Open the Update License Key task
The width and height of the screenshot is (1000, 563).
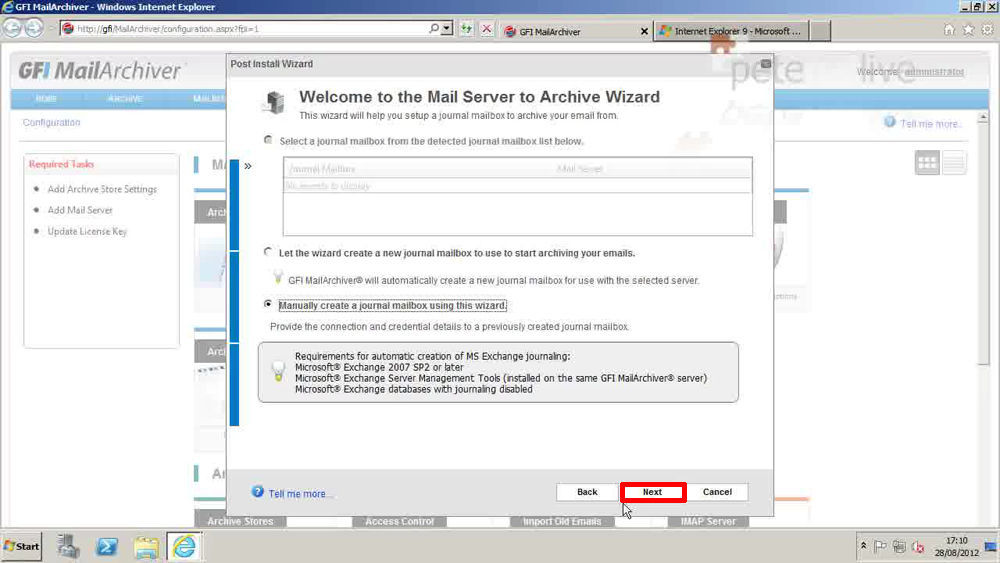click(x=87, y=231)
